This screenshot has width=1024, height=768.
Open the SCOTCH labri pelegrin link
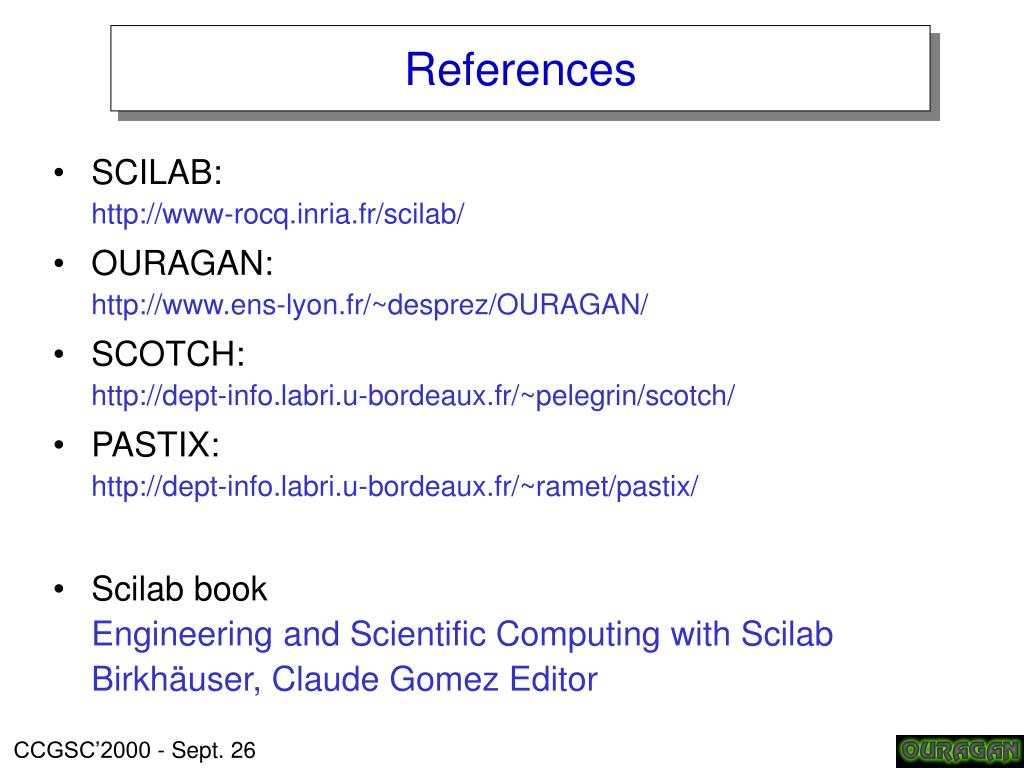tap(413, 396)
